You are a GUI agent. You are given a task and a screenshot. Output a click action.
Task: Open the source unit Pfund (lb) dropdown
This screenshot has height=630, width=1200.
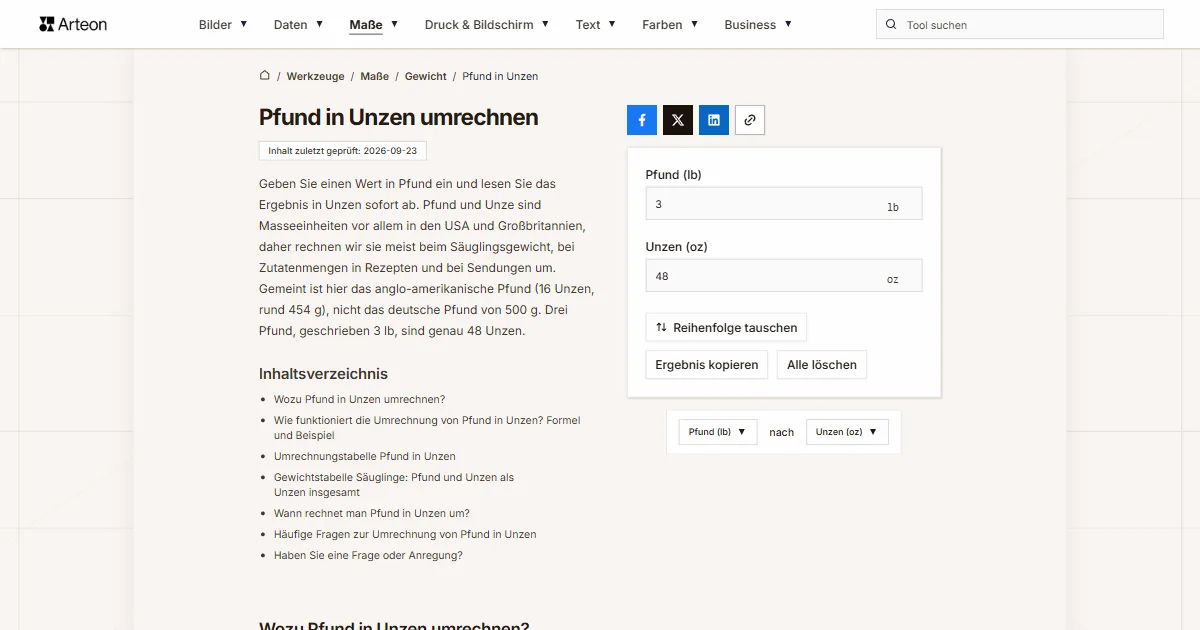718,432
